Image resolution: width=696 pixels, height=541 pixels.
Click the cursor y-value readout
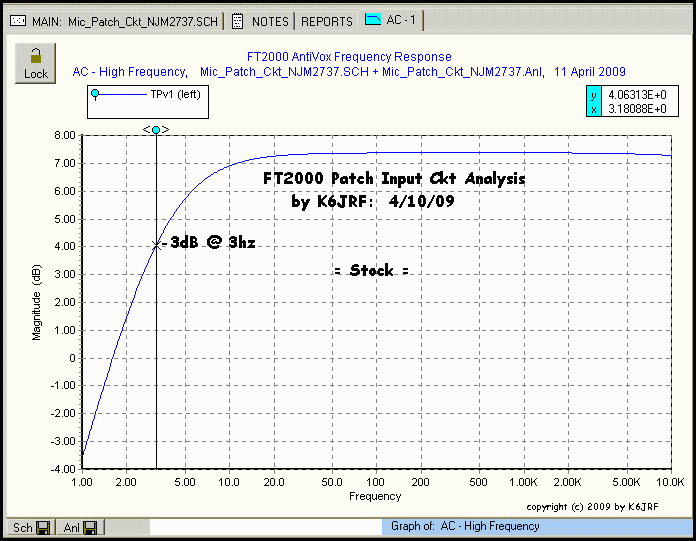point(636,94)
